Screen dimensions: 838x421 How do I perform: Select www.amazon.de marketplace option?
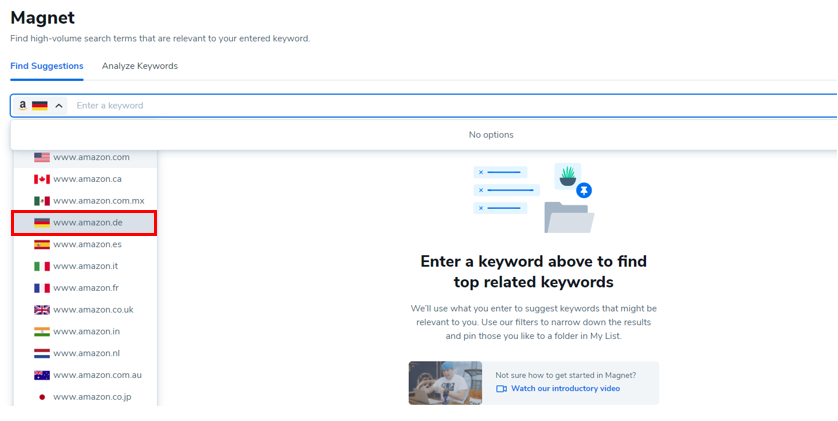pos(84,223)
